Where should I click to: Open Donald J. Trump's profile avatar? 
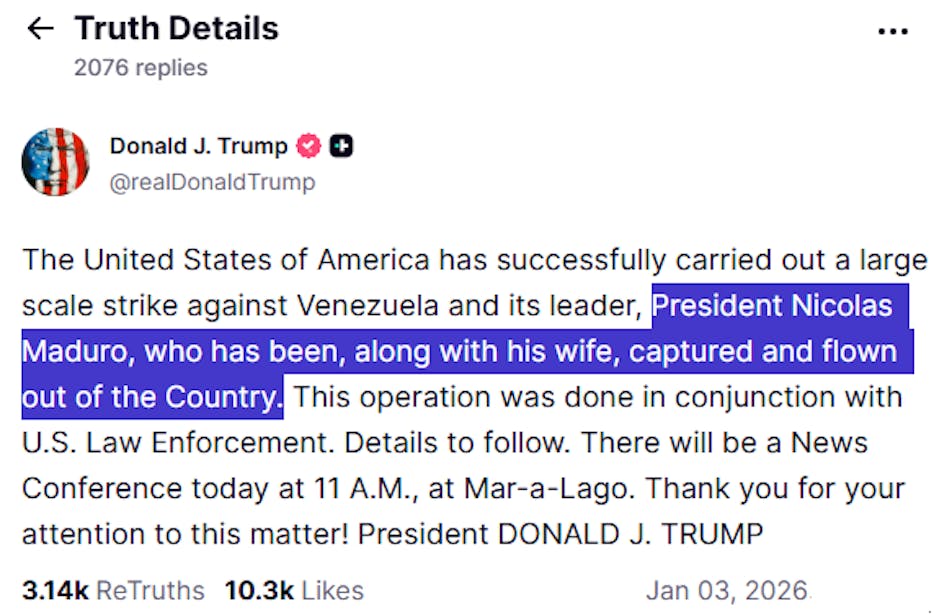(55, 160)
